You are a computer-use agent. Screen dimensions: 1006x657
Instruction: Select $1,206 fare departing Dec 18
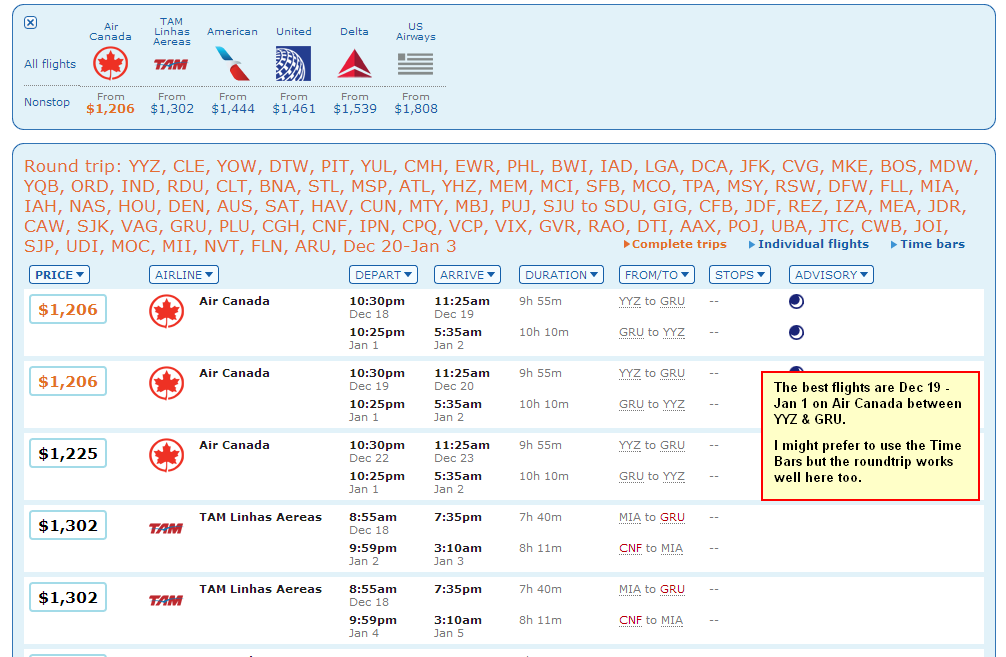pos(68,309)
